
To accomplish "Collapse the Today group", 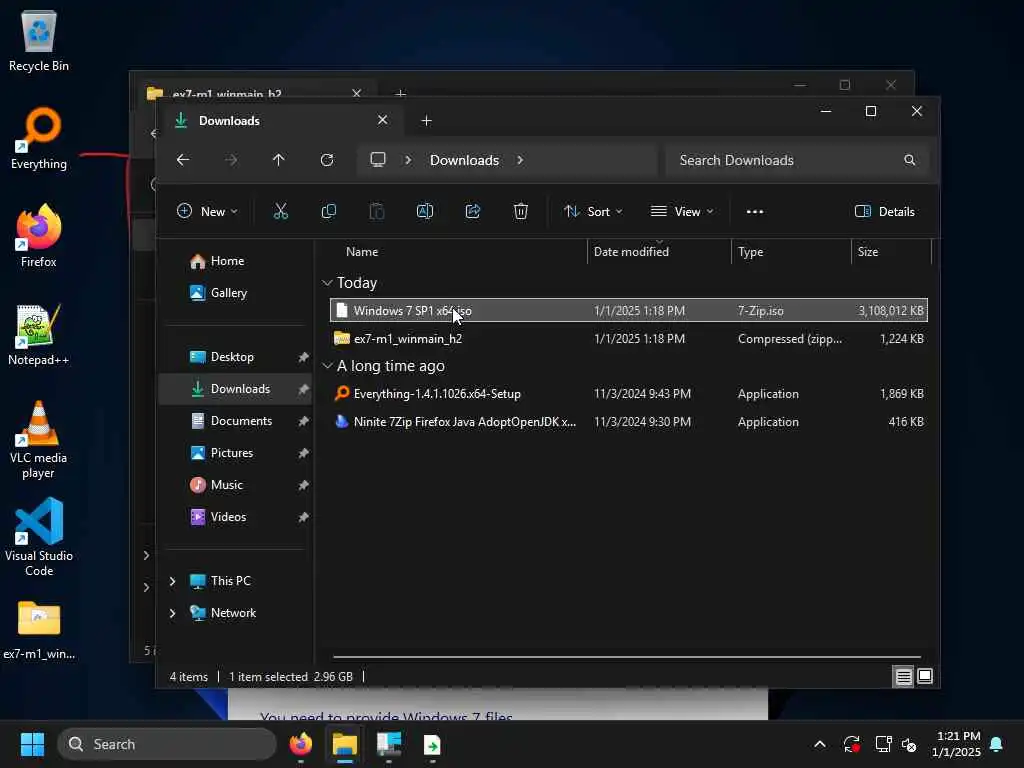I will pos(327,283).
